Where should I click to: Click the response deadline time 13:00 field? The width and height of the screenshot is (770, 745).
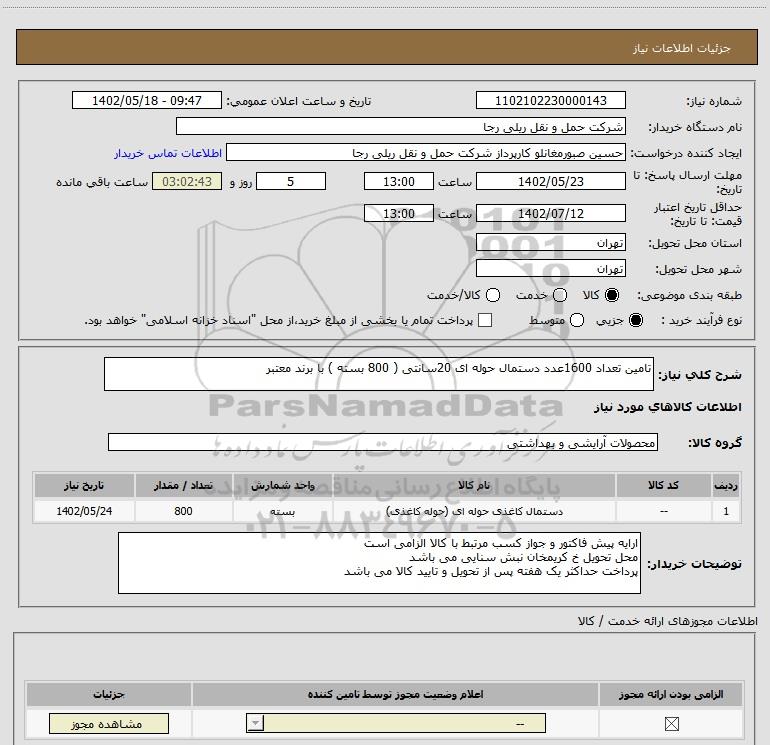[x=399, y=181]
